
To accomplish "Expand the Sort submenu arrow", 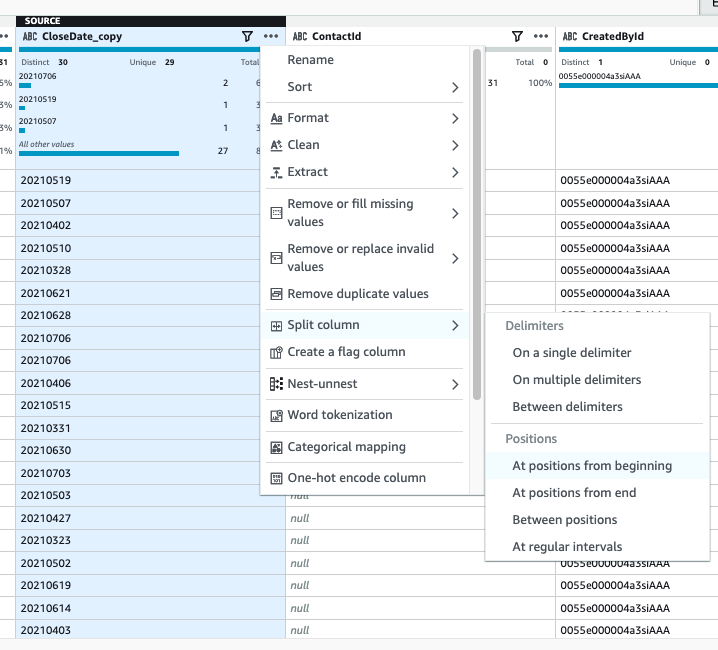I will (x=455, y=87).
